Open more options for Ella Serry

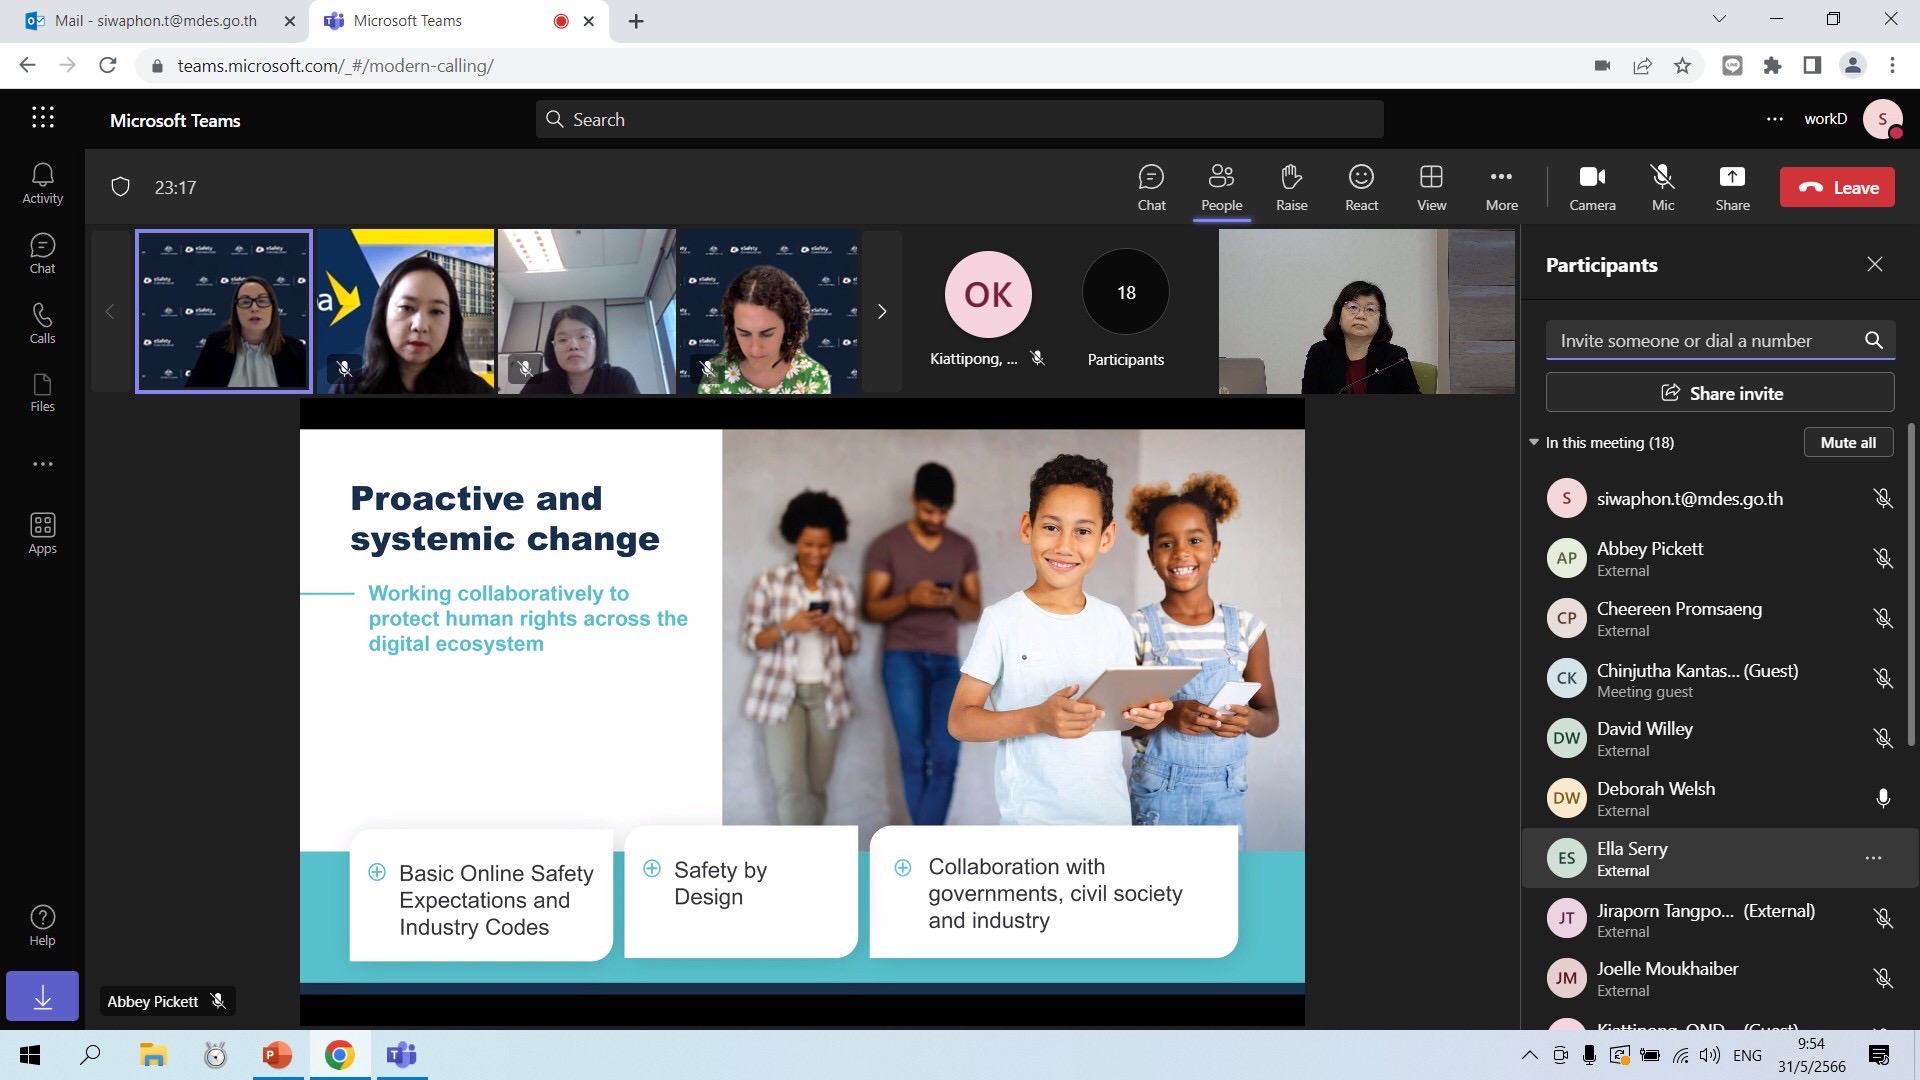click(x=1873, y=858)
